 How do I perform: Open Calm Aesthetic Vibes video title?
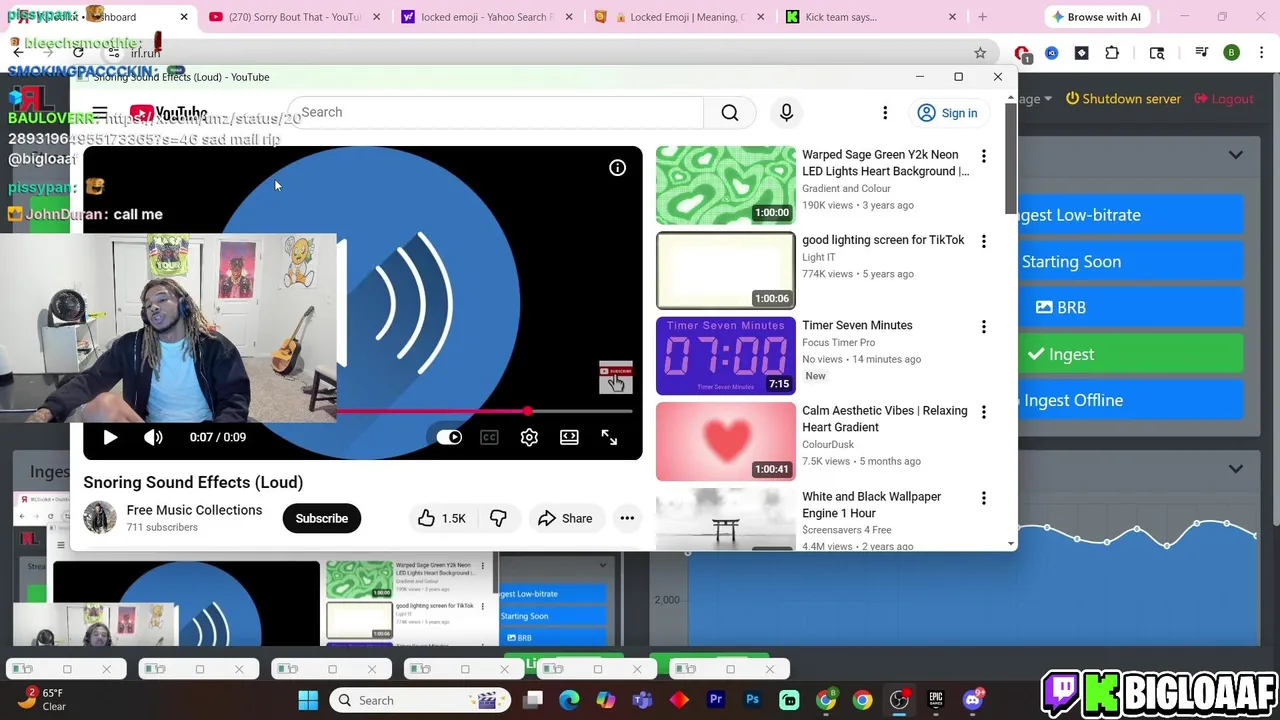[885, 419]
